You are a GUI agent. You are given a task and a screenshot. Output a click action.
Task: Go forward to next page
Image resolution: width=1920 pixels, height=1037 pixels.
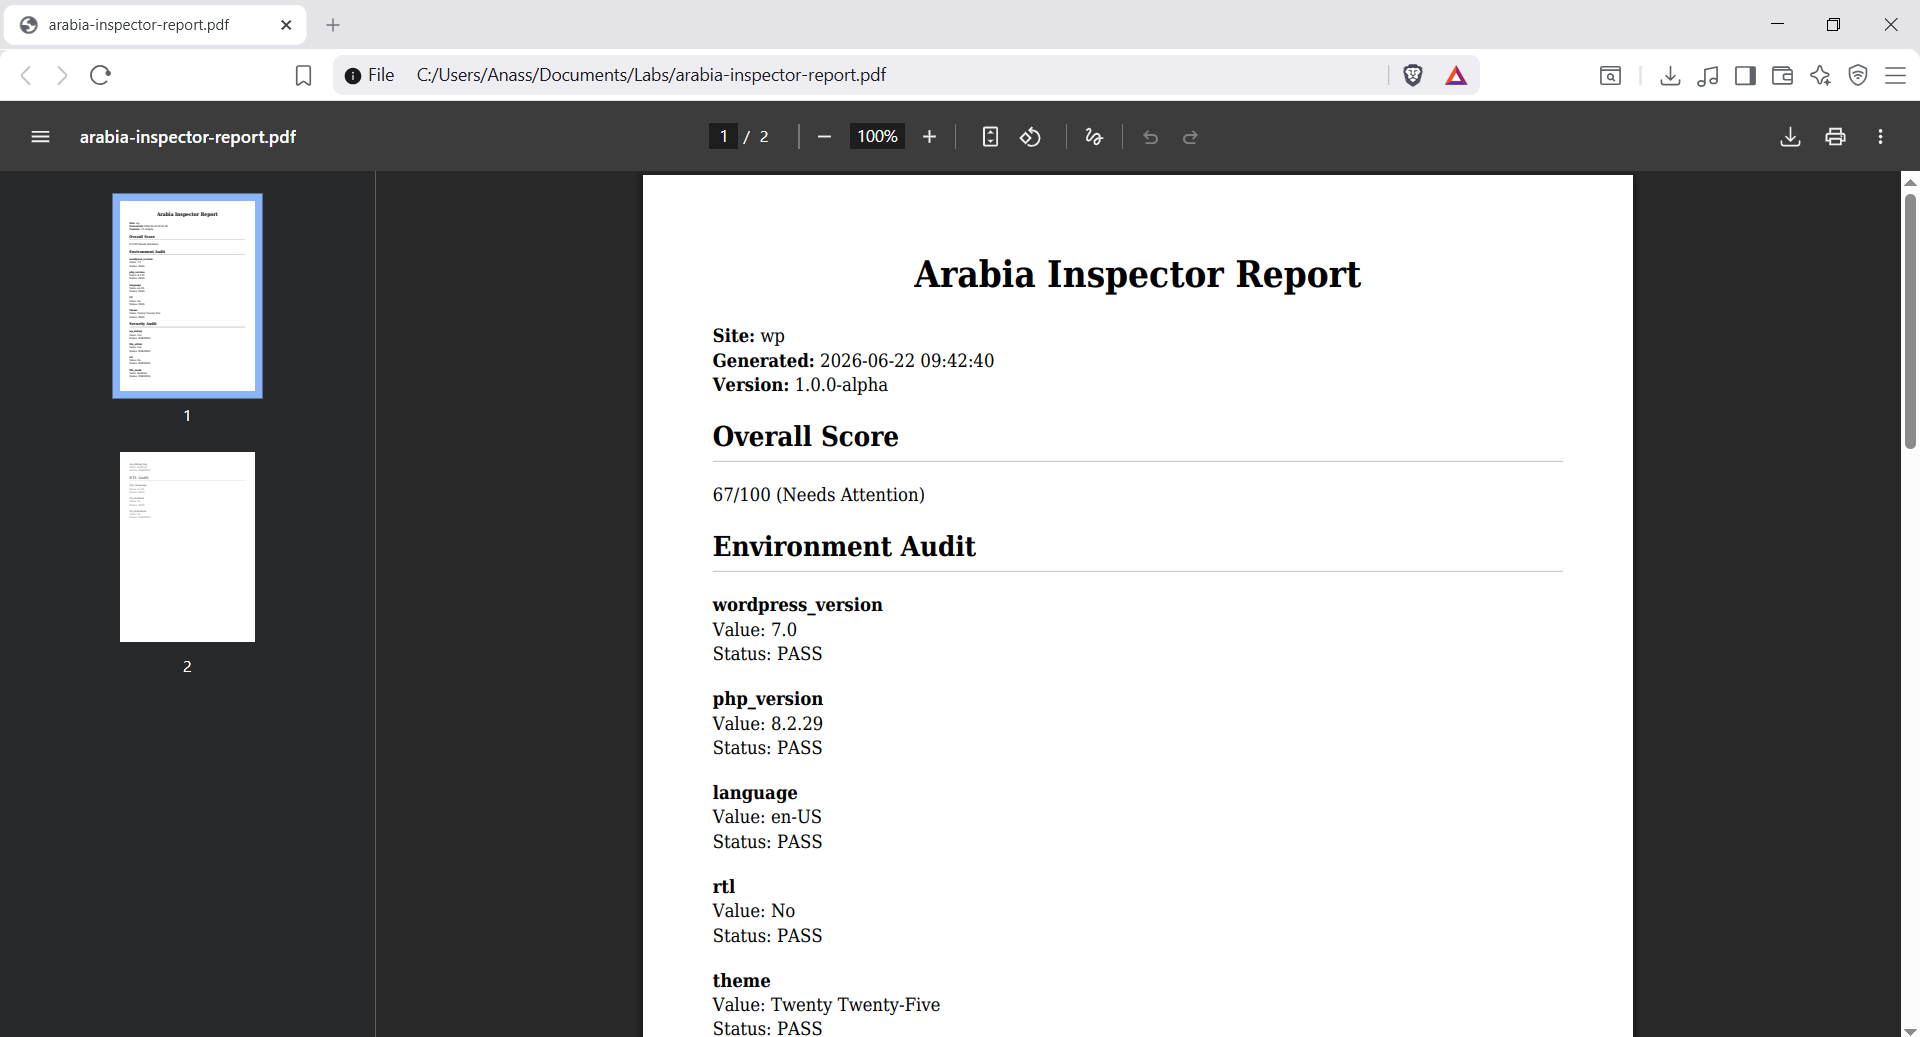pos(62,75)
